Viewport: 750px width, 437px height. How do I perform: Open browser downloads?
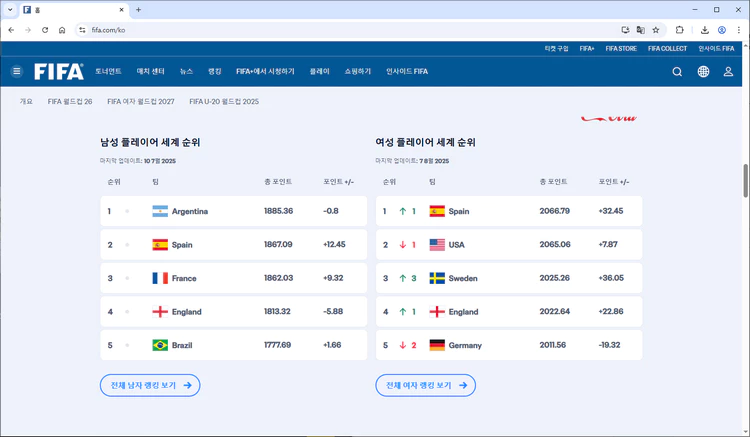pos(705,30)
